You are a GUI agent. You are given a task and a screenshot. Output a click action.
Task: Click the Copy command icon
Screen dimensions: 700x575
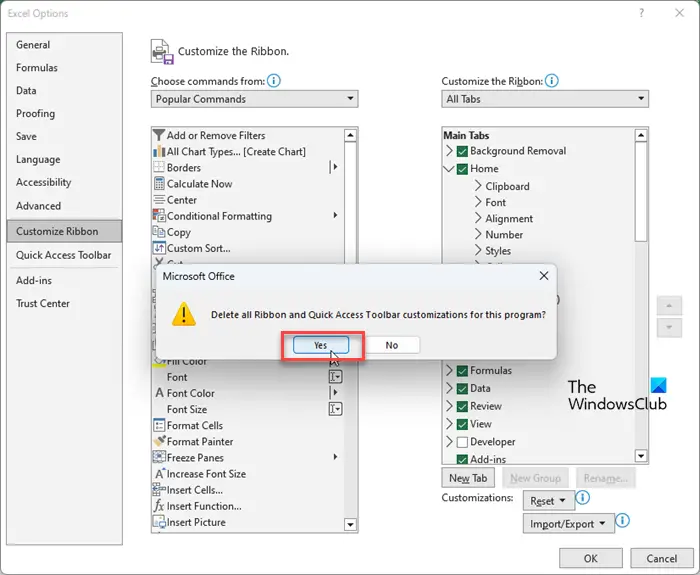[159, 232]
